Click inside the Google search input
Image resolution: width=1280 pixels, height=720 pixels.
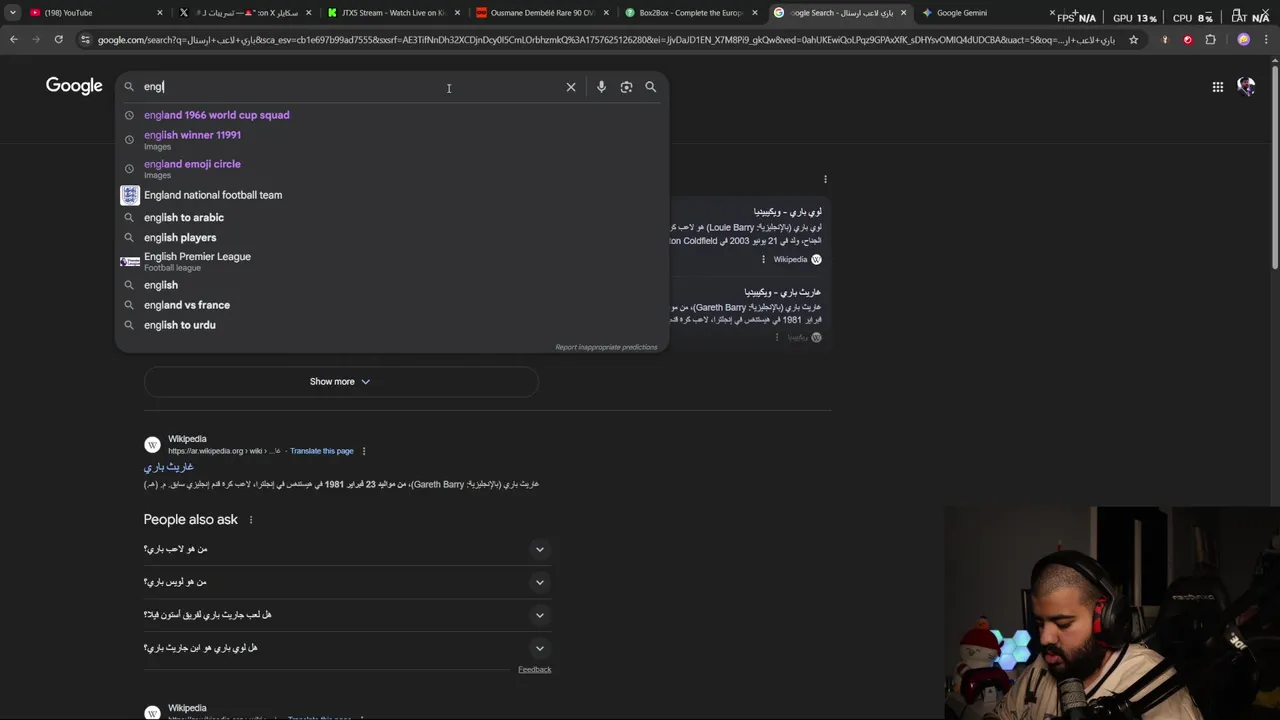(350, 87)
